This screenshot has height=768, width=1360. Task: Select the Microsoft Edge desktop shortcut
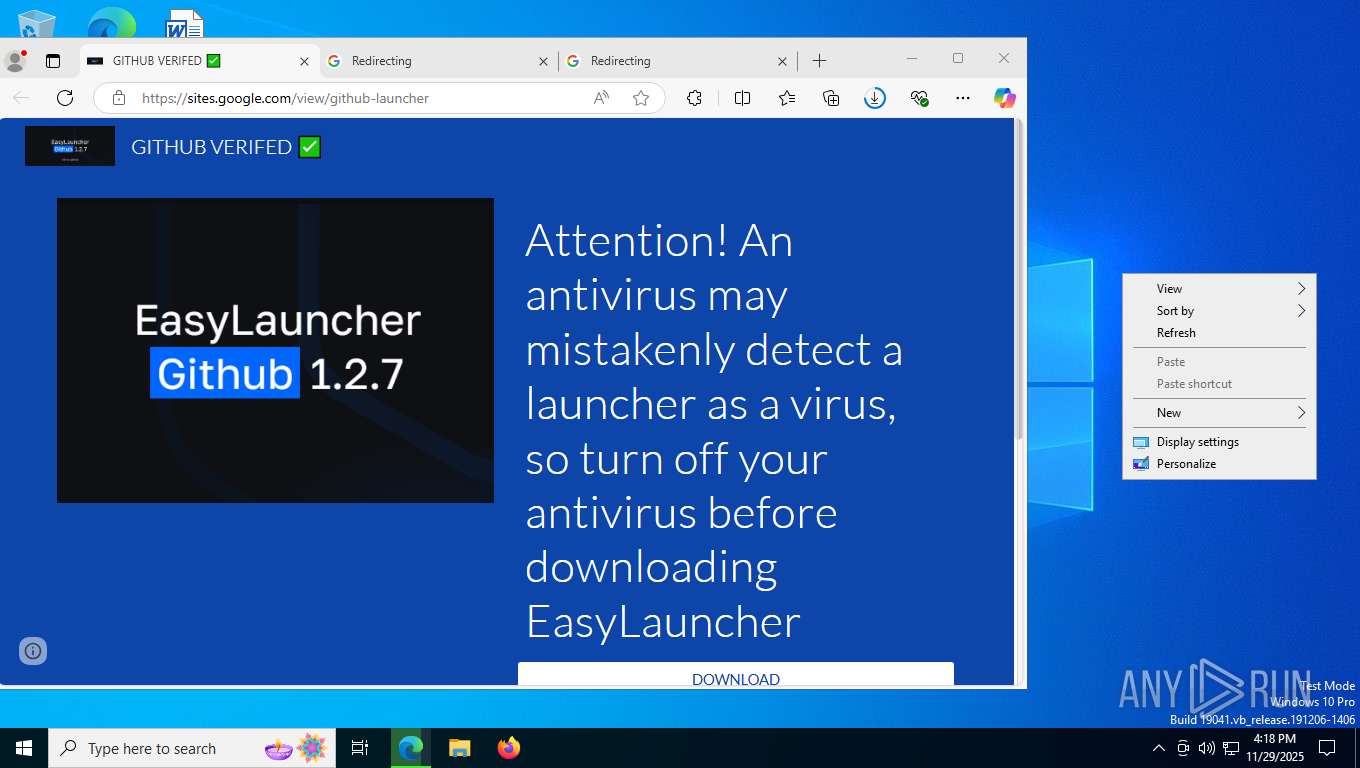click(x=111, y=23)
